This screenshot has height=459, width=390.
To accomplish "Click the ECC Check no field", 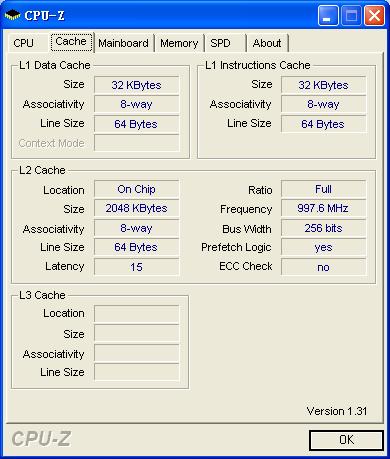I will 323,267.
